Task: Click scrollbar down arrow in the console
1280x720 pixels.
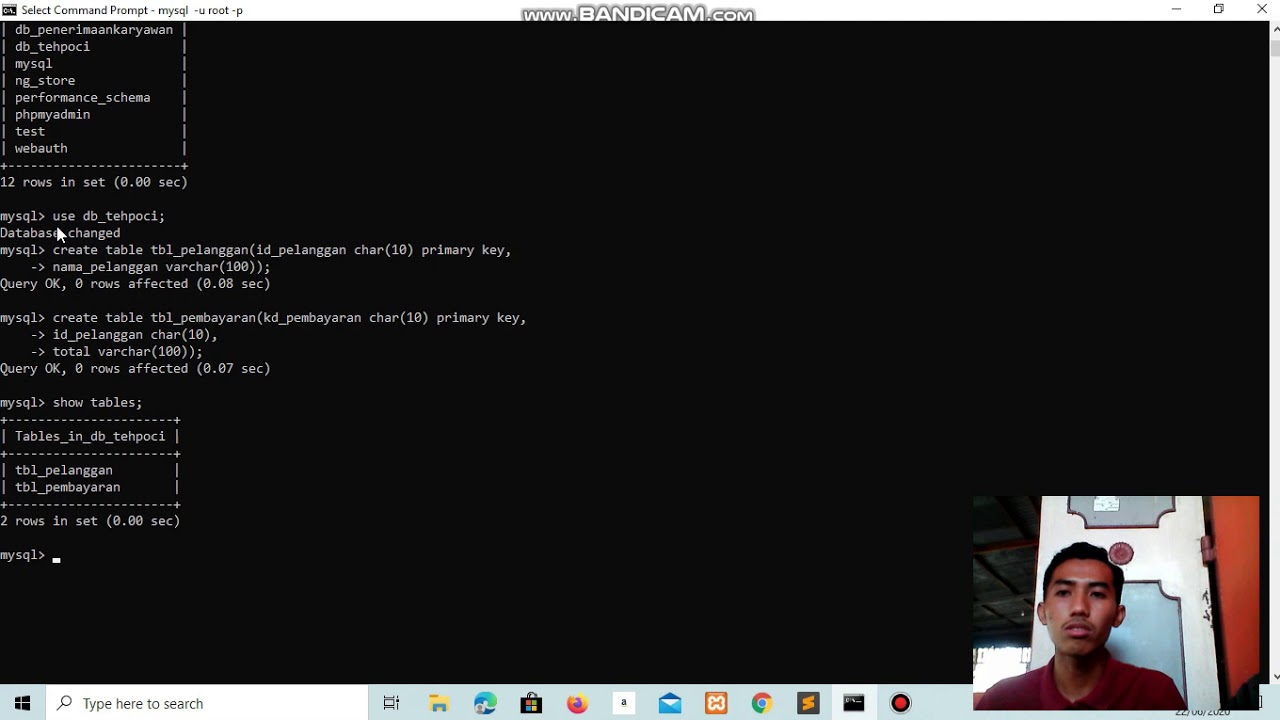Action: point(1274,677)
